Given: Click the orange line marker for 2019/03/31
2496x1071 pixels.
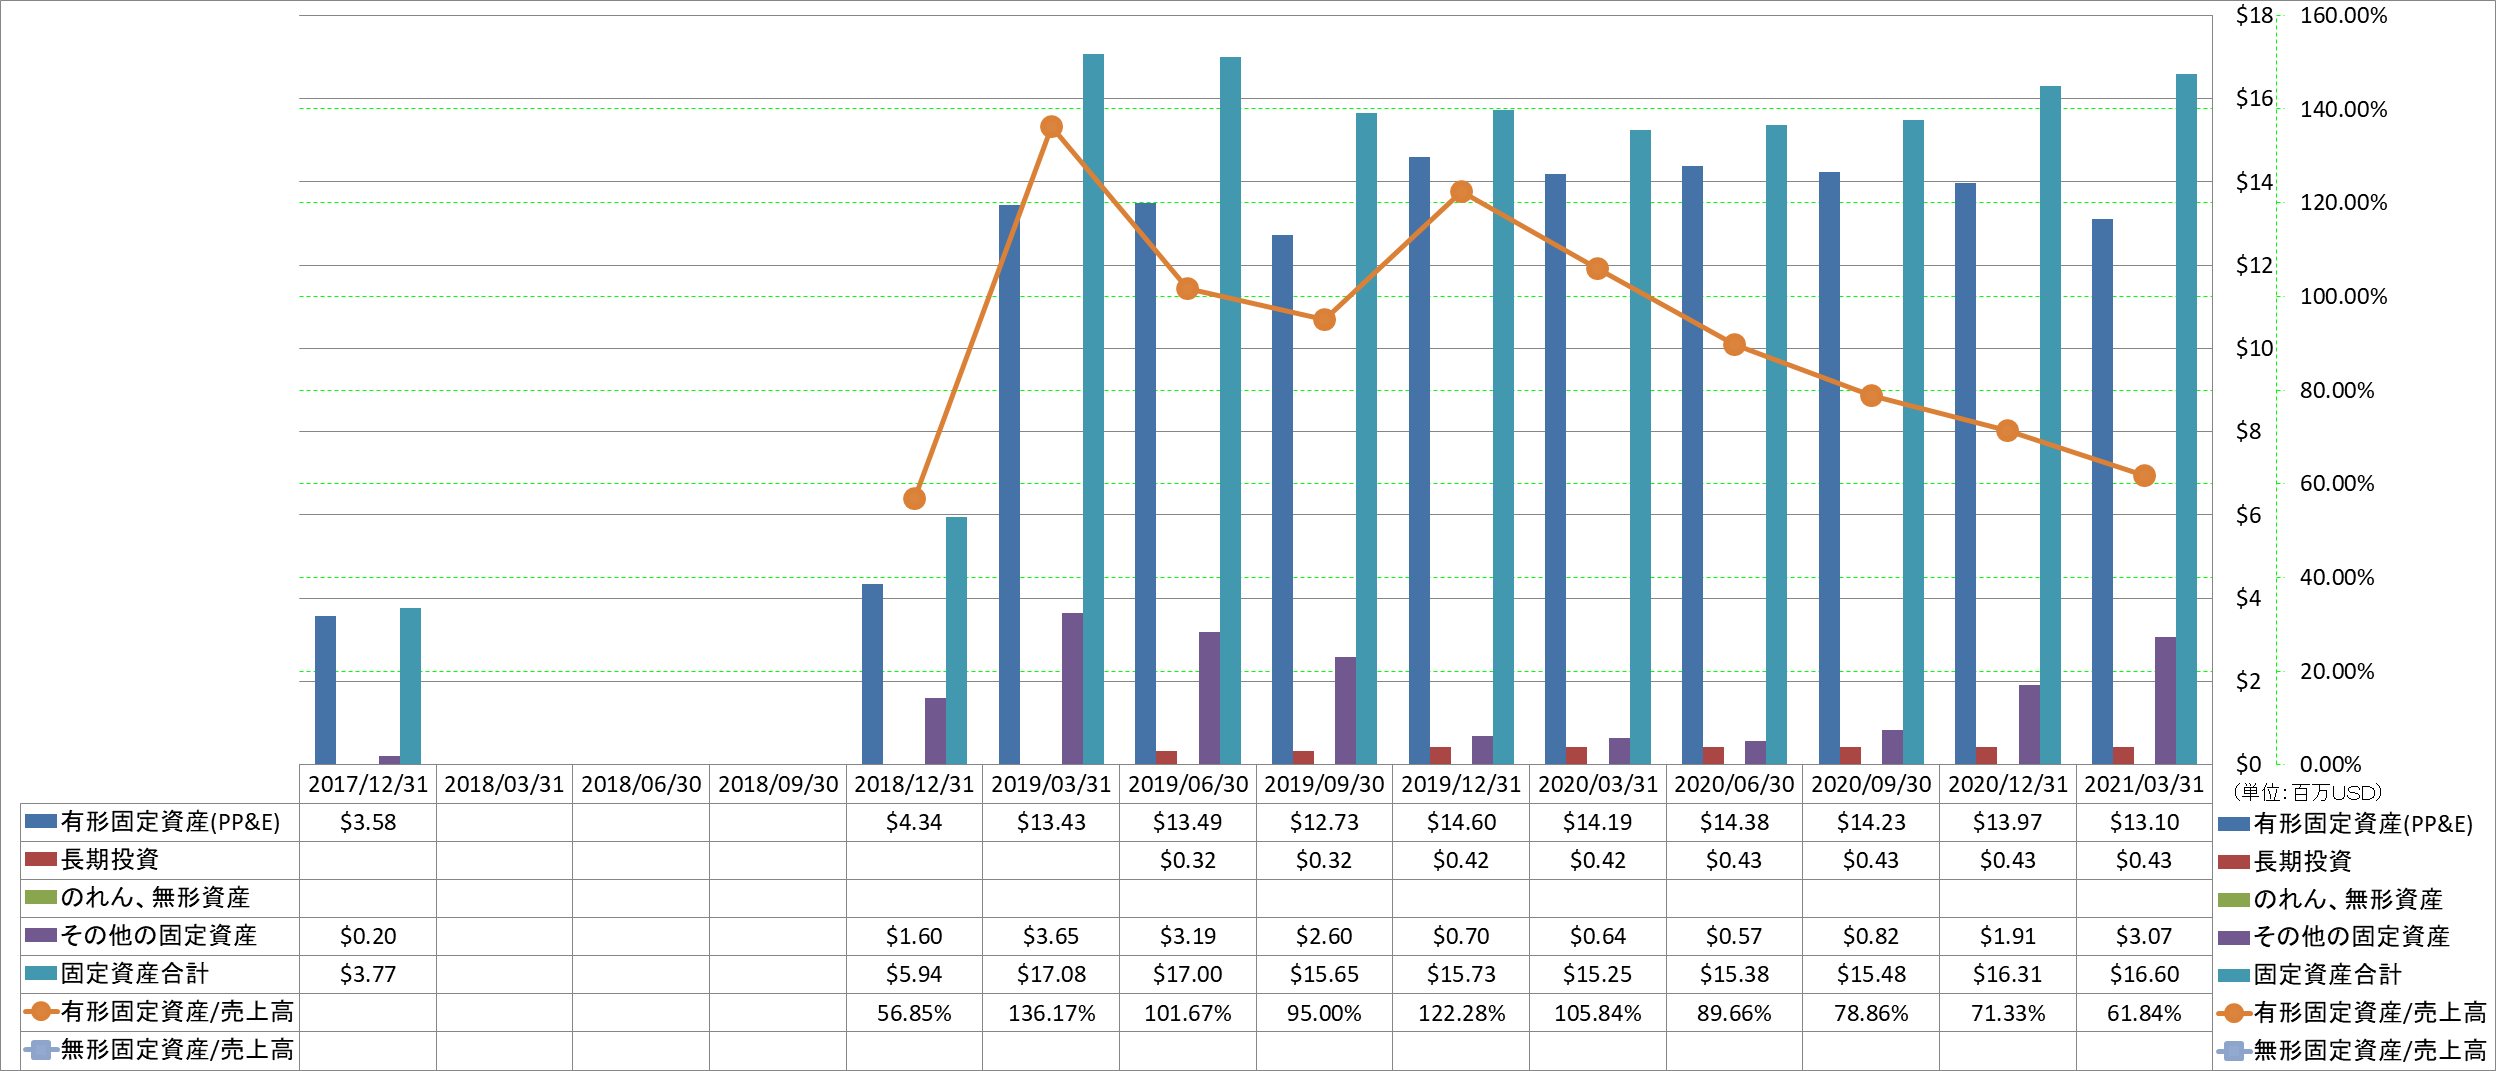Looking at the screenshot, I should click(x=1051, y=127).
